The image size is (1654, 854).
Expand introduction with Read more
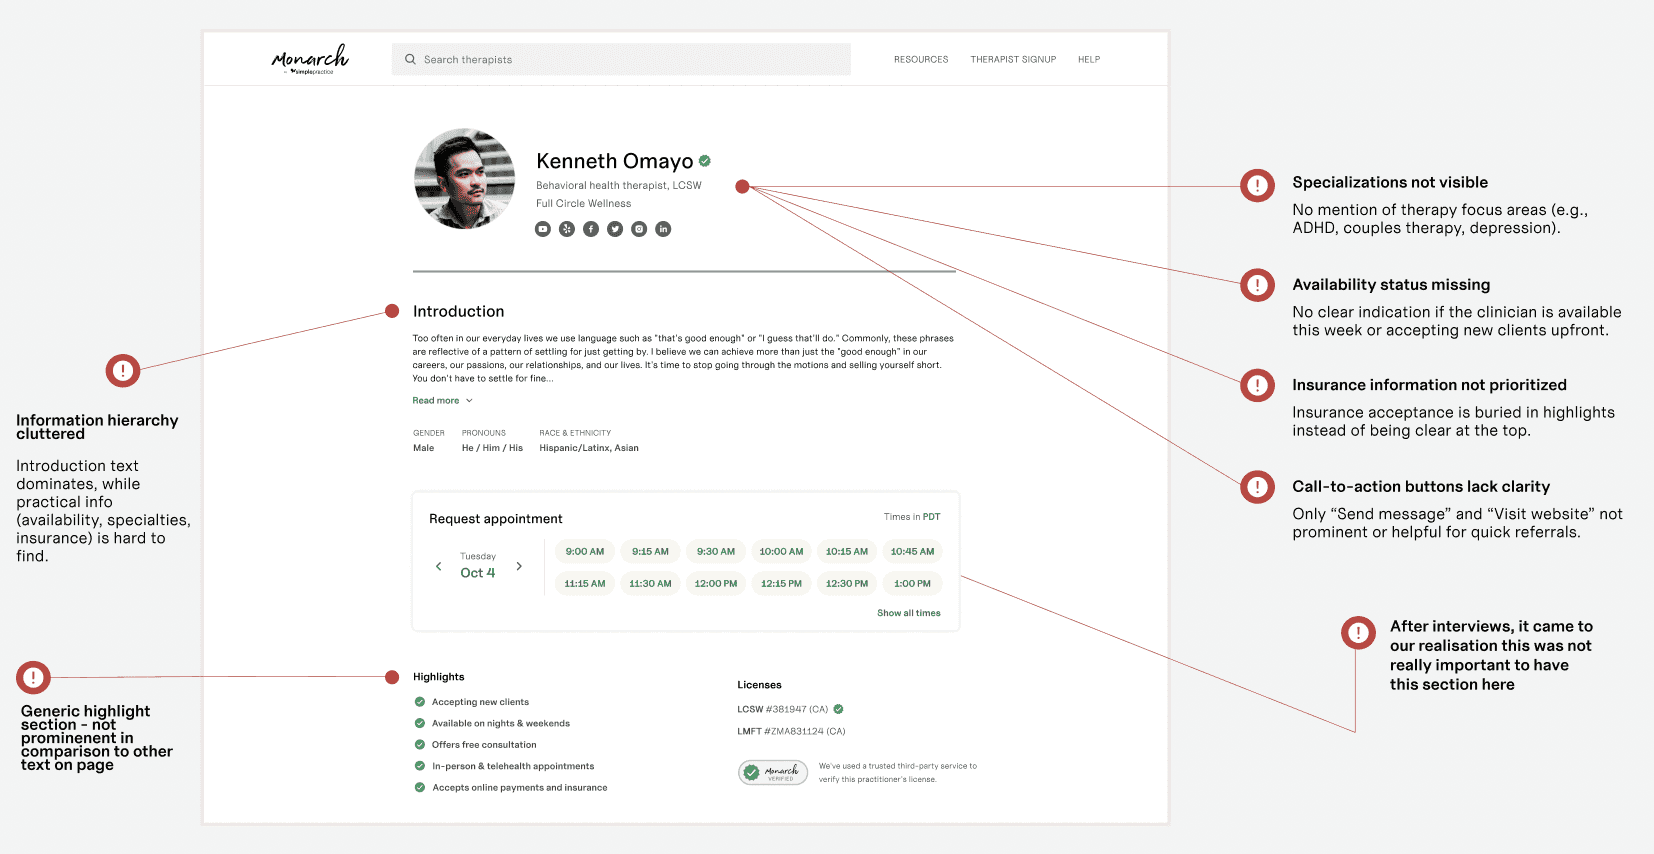coord(442,400)
